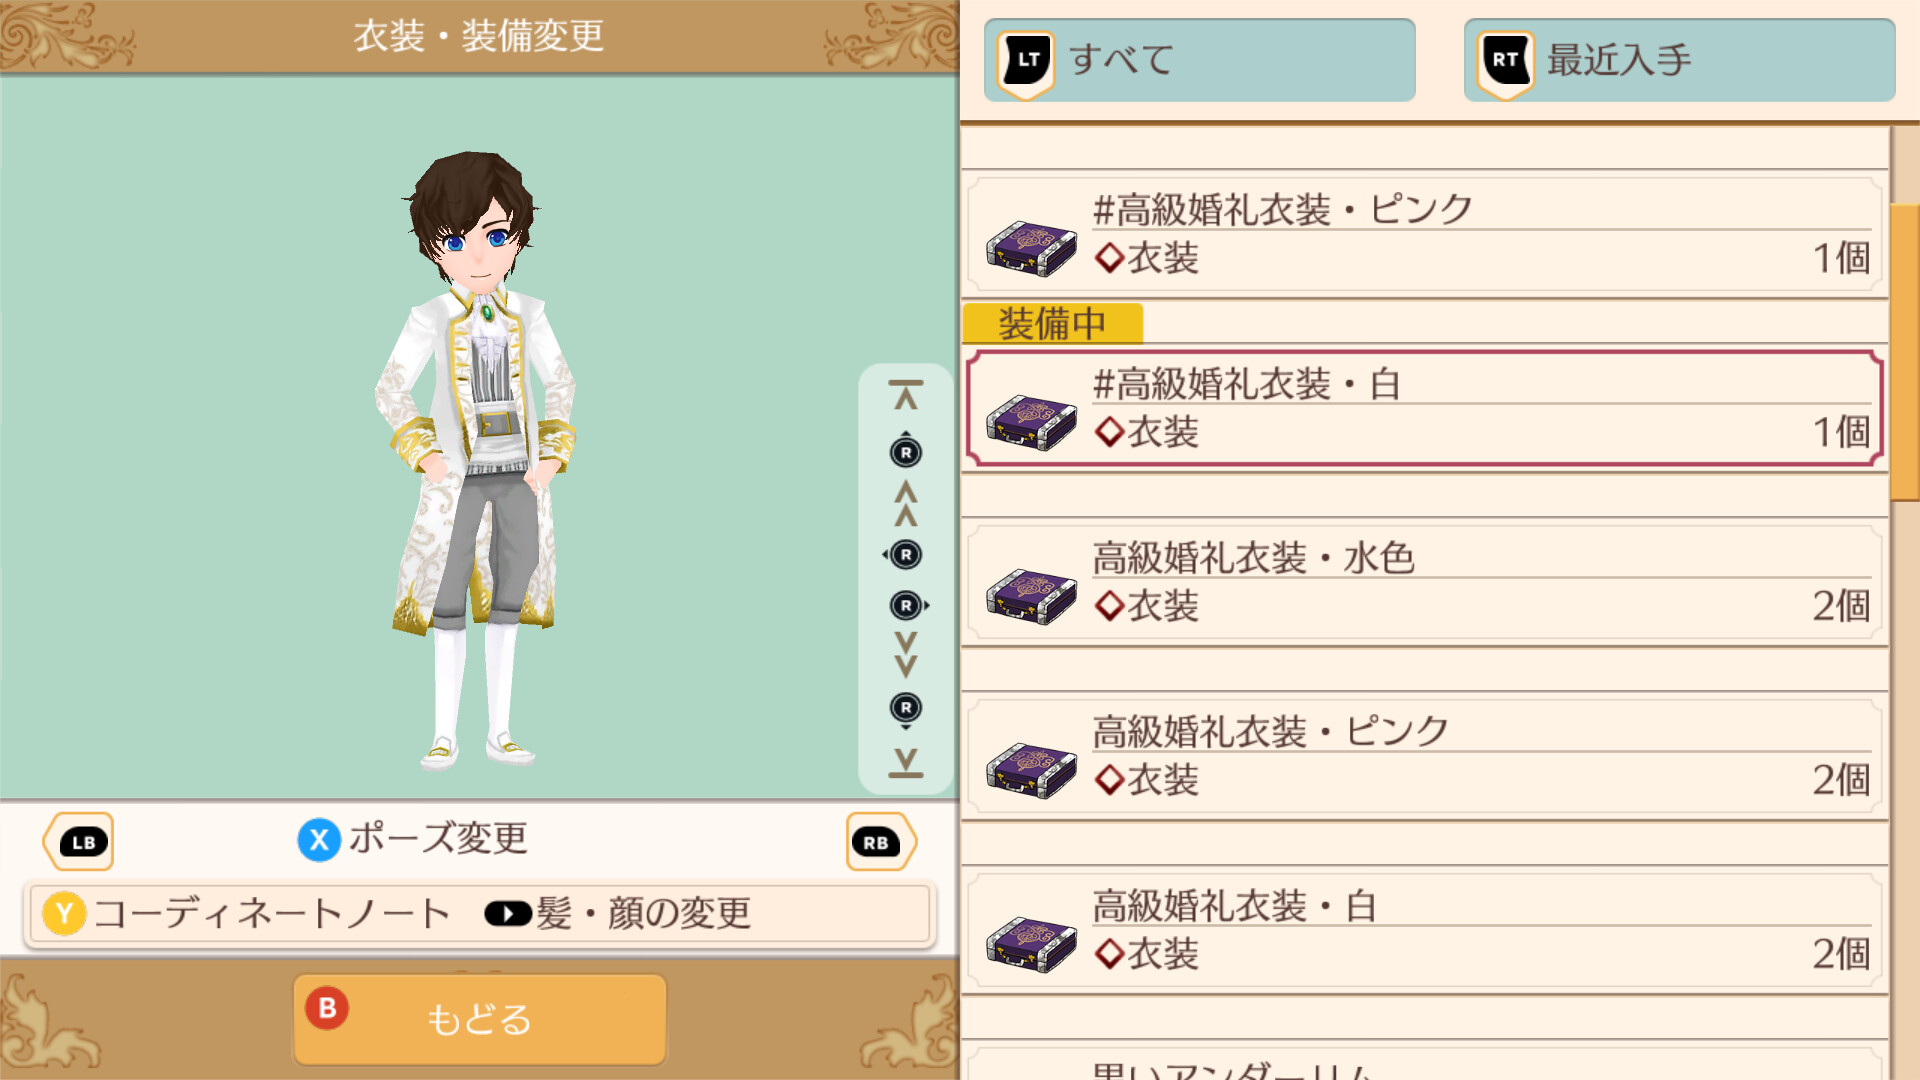Click the jump-to-top arrow icon
The image size is (1920, 1080).
click(x=906, y=395)
